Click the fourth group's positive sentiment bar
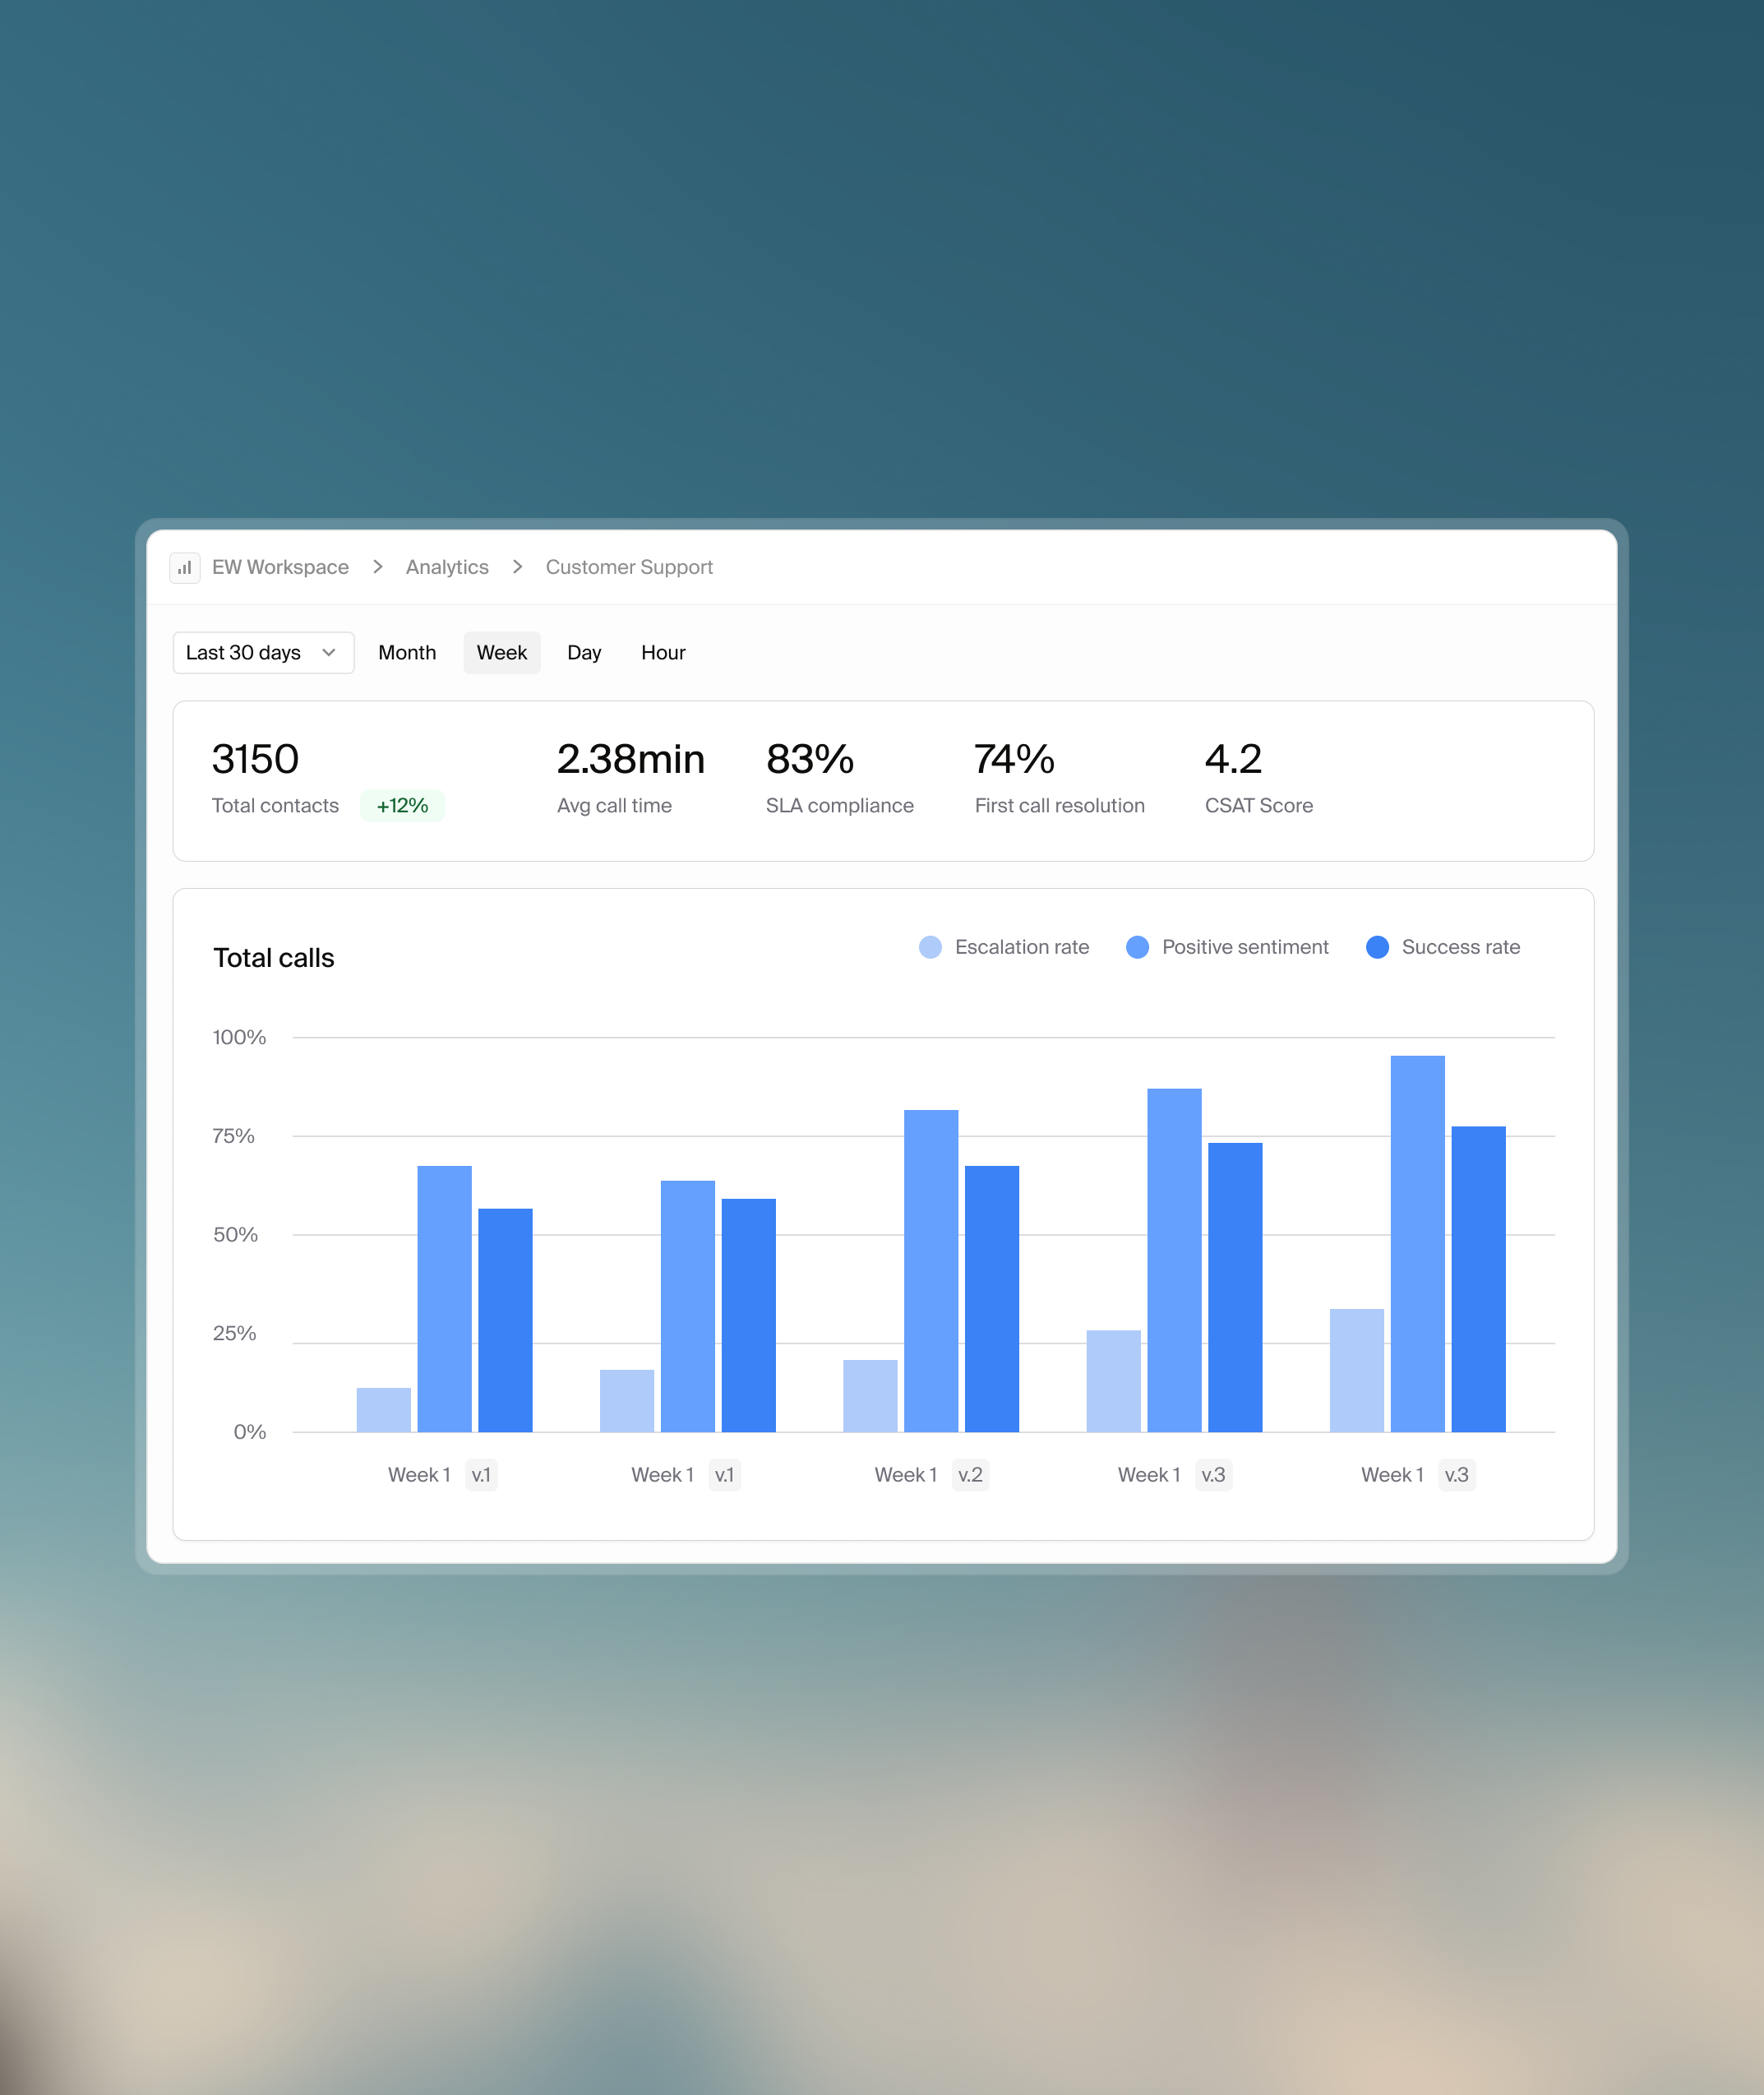 coord(1174,1260)
